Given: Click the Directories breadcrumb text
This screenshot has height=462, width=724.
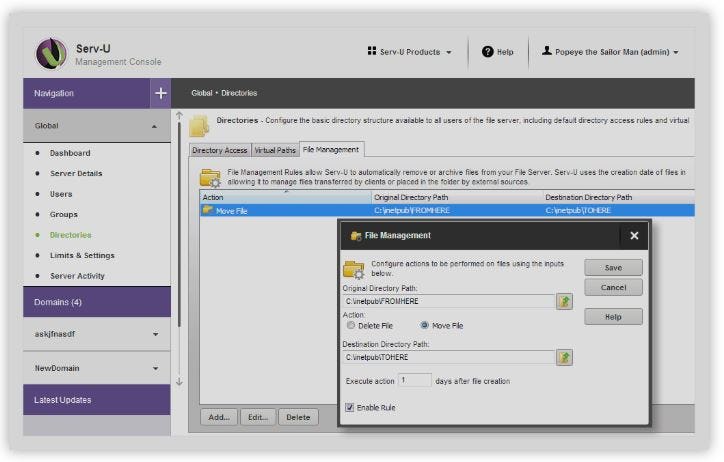Looking at the screenshot, I should [239, 93].
